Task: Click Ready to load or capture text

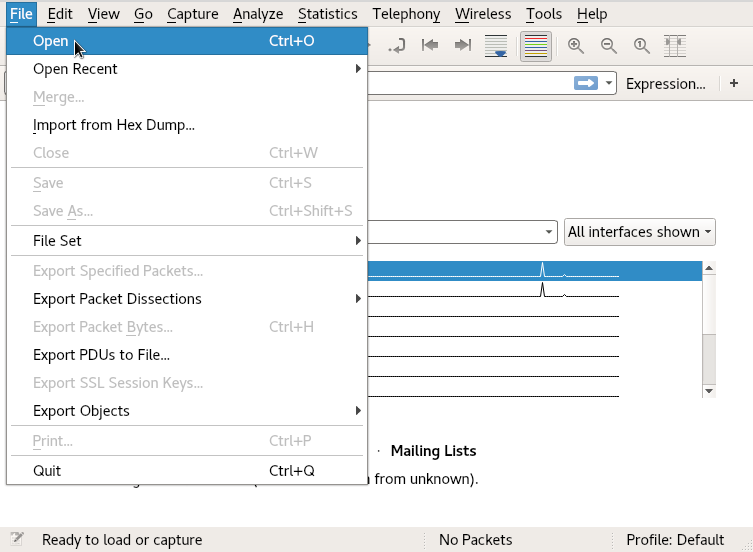Action: 122,540
